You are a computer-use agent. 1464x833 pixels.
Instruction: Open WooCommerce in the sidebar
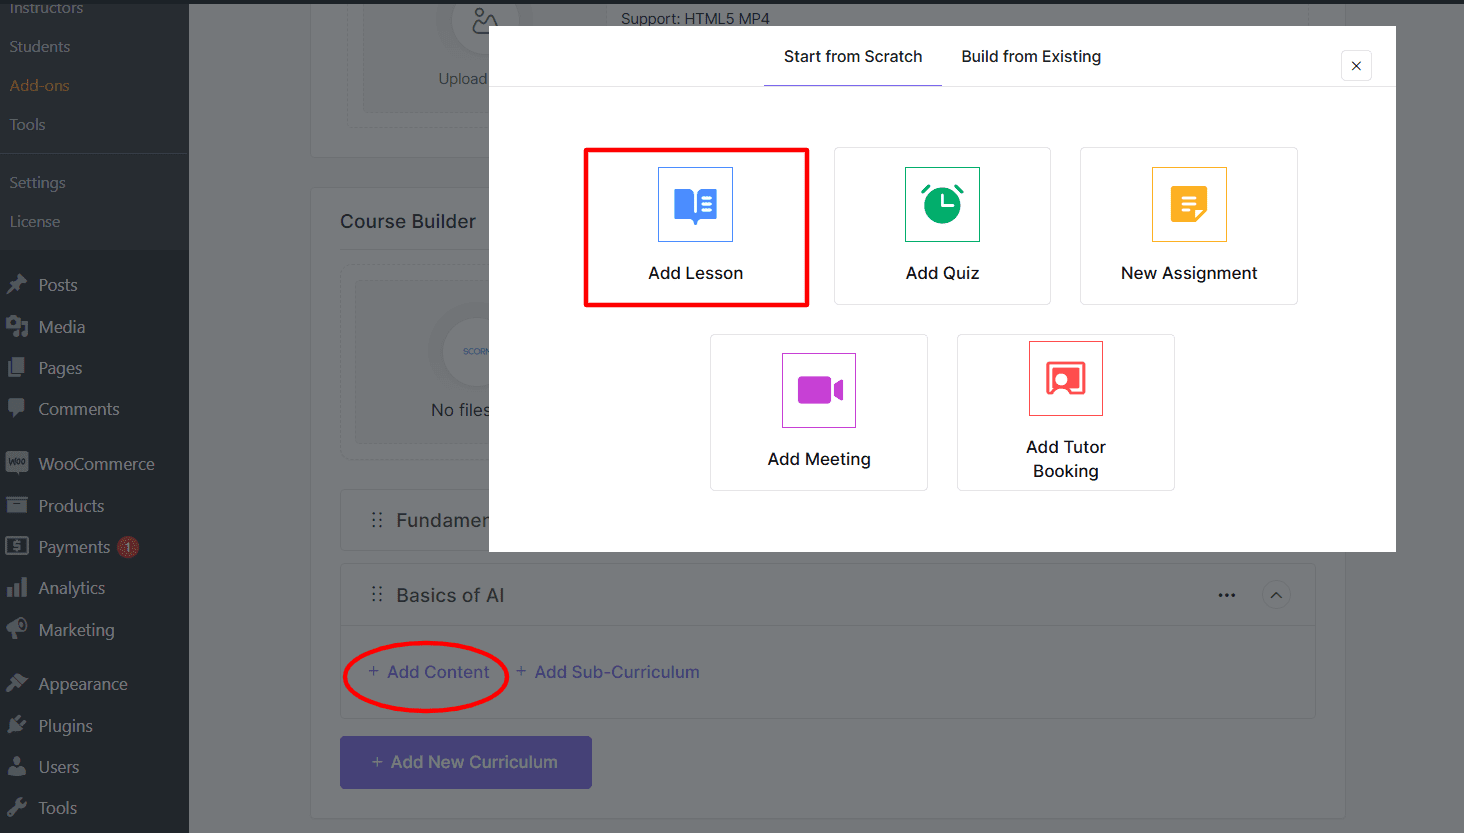[x=96, y=464]
